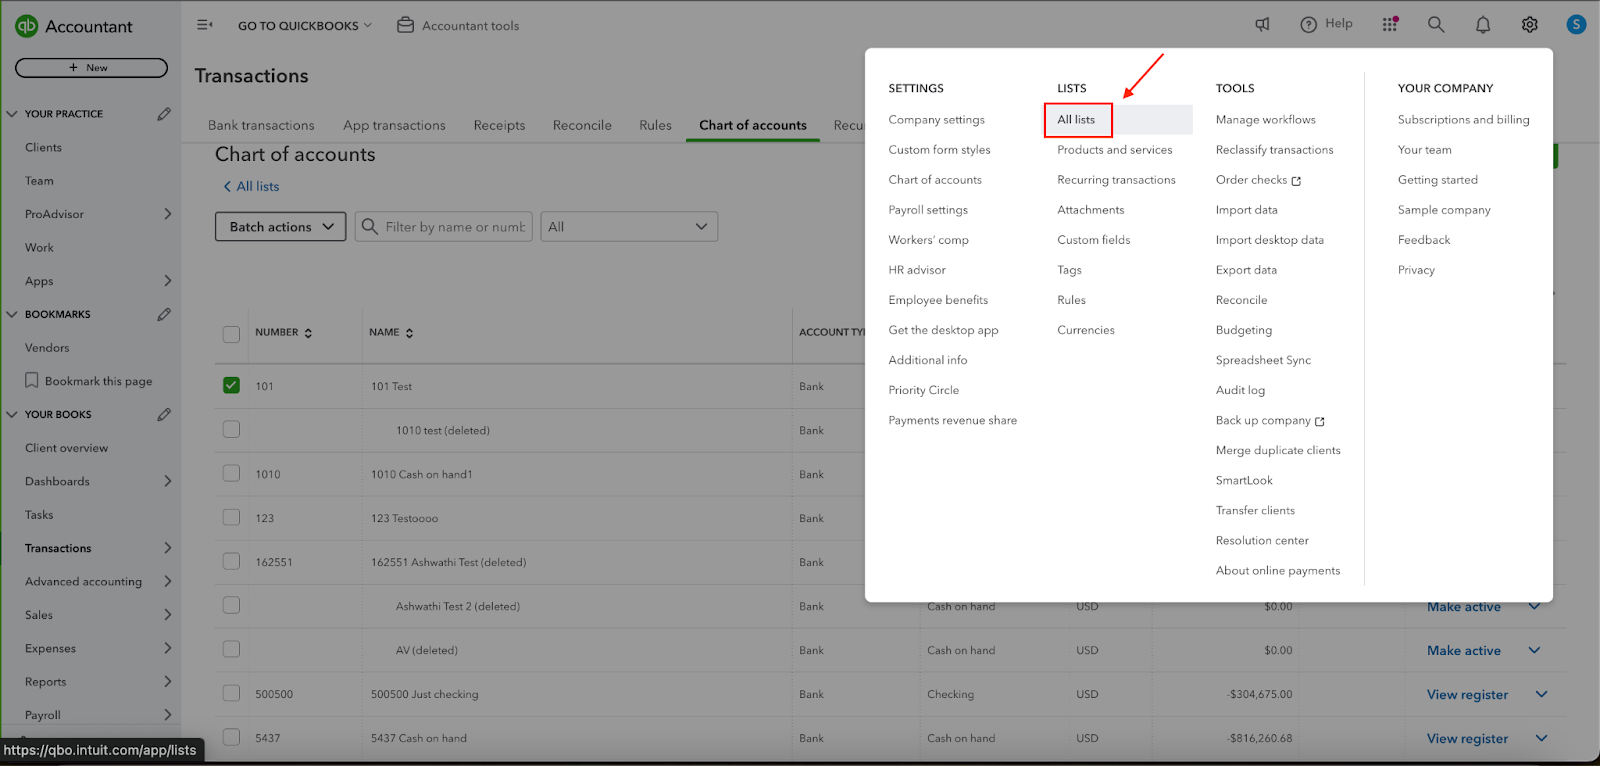1600x766 pixels.
Task: Click the Bookmark this page icon
Action: pos(32,381)
